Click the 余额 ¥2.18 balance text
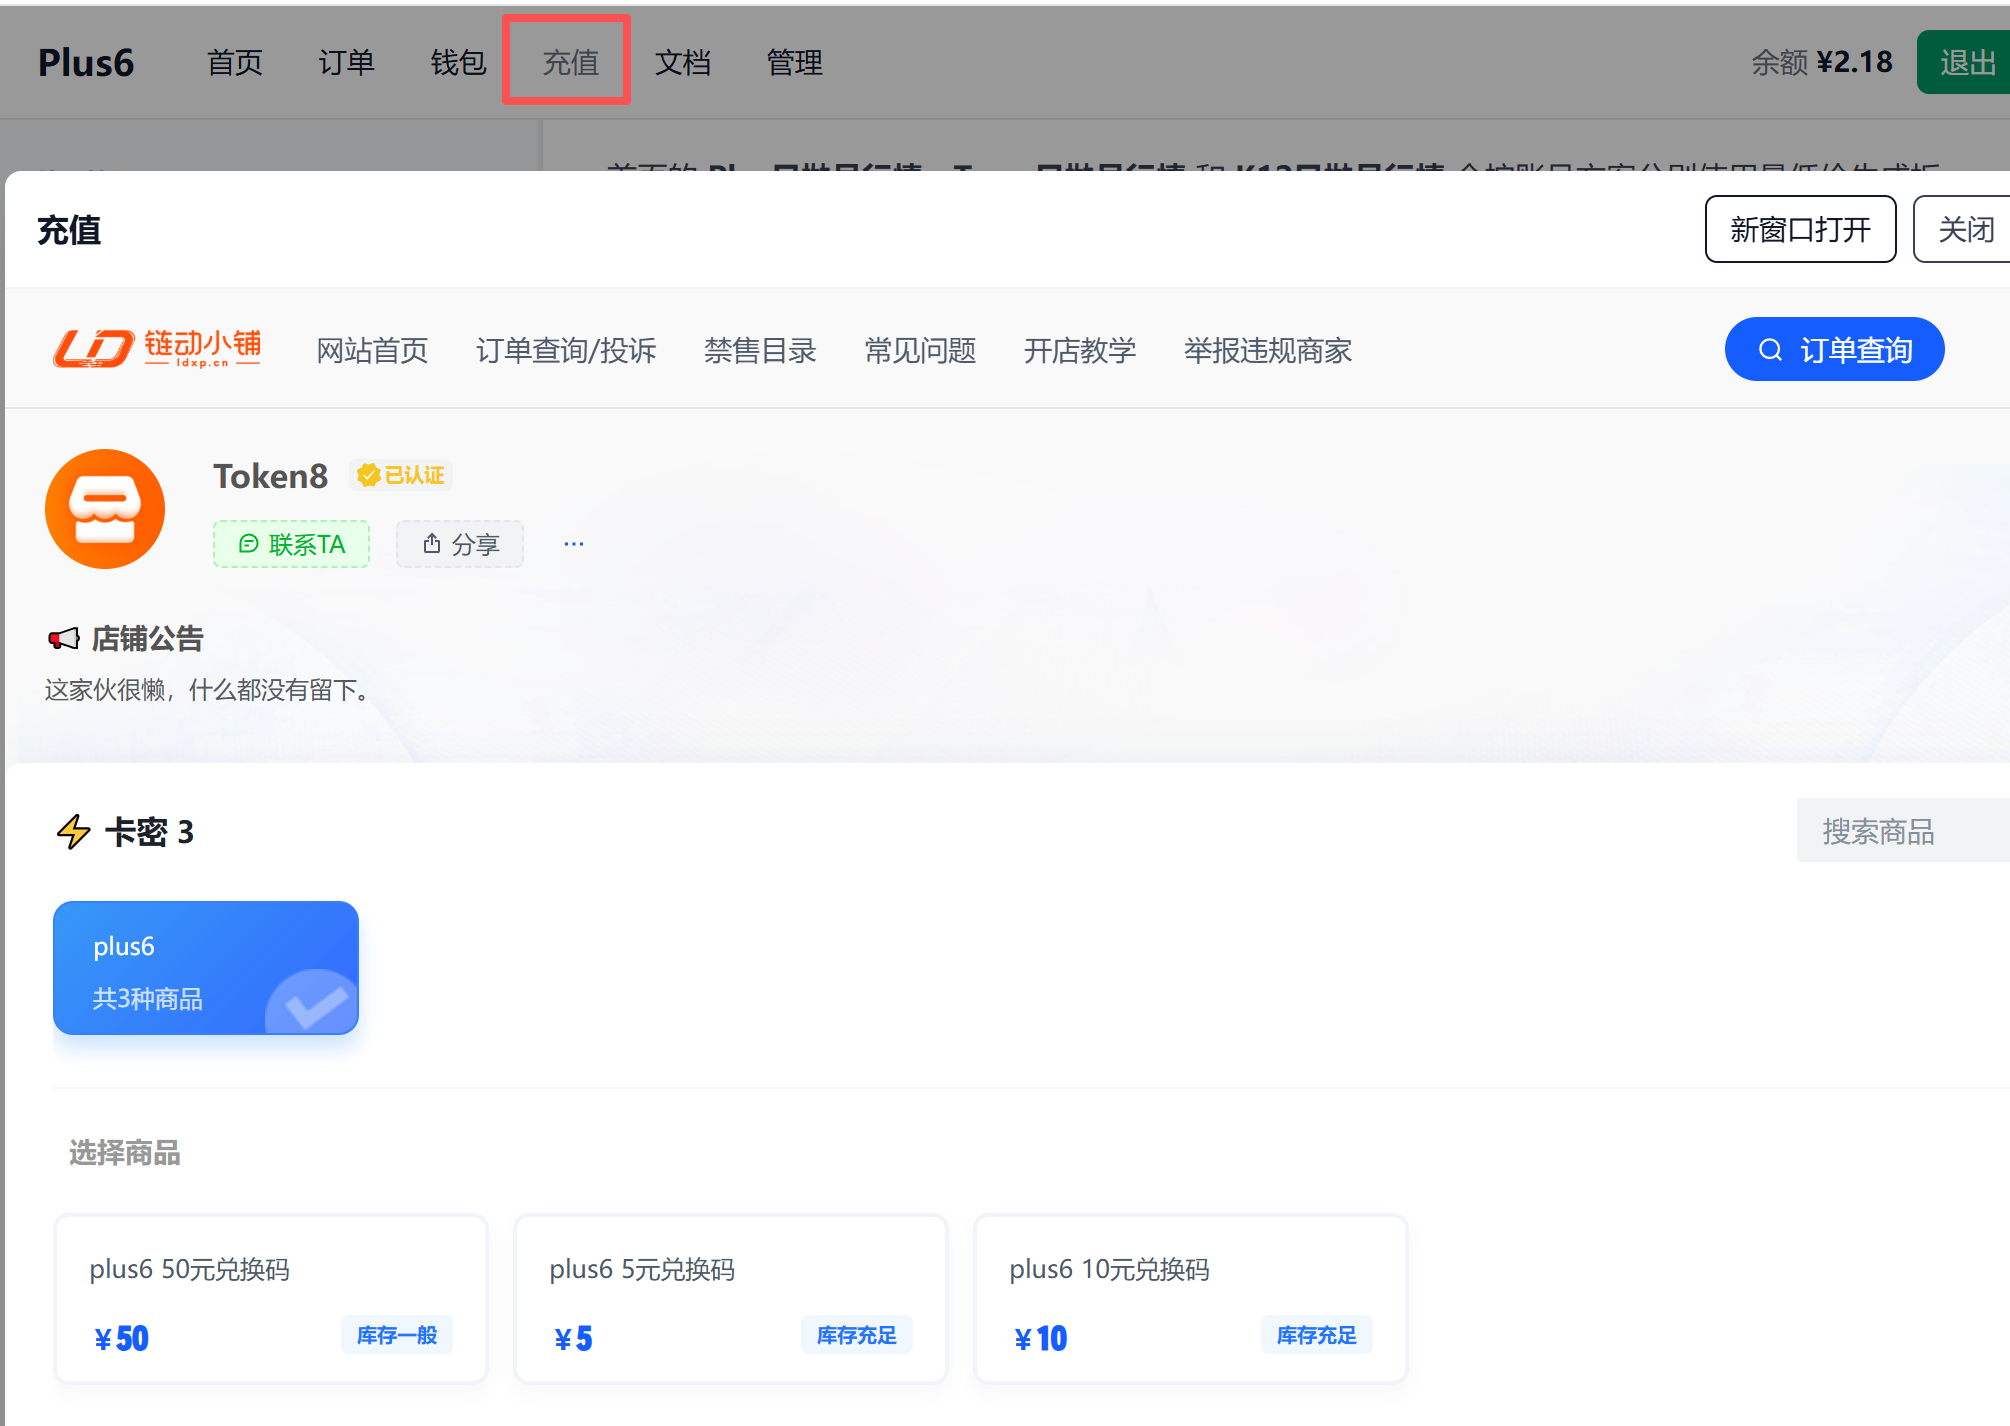 1822,62
